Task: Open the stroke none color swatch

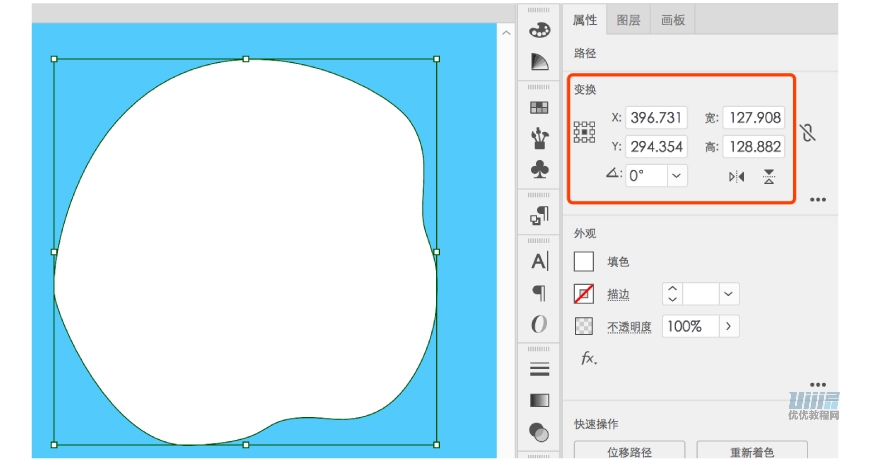Action: click(583, 294)
